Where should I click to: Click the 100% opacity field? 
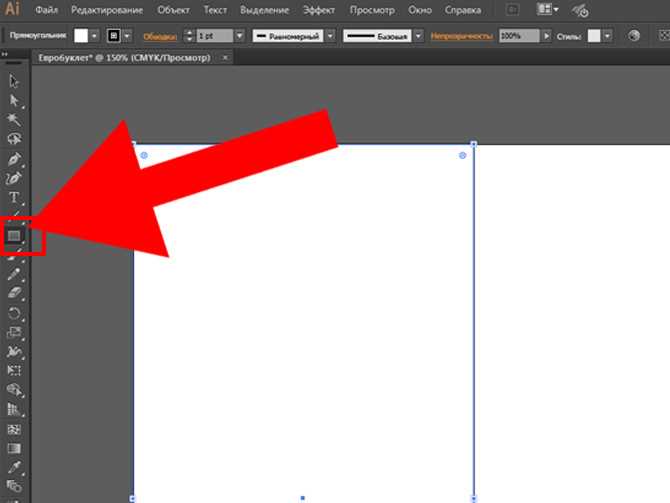point(519,36)
